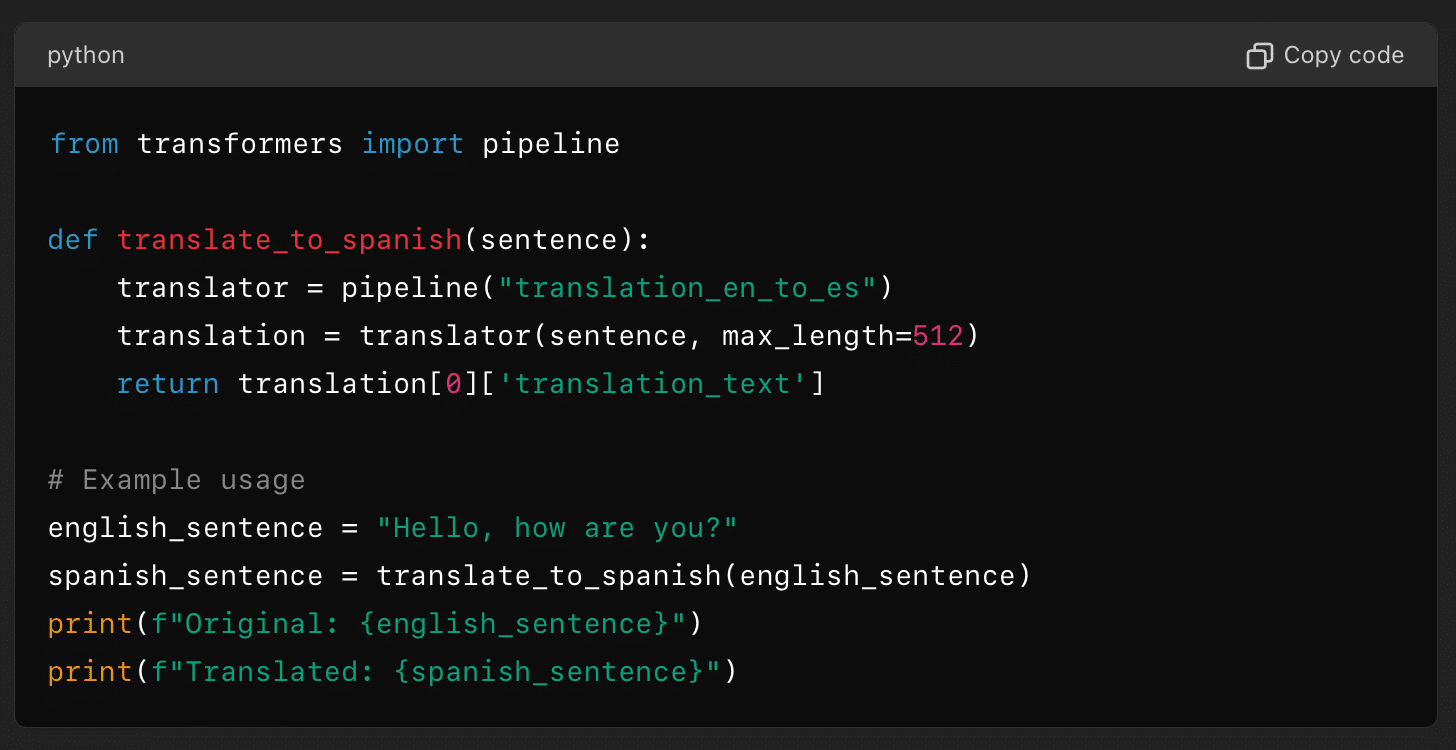Click the # Example usage comment
Image resolution: width=1456 pixels, height=750 pixels.
(176, 479)
